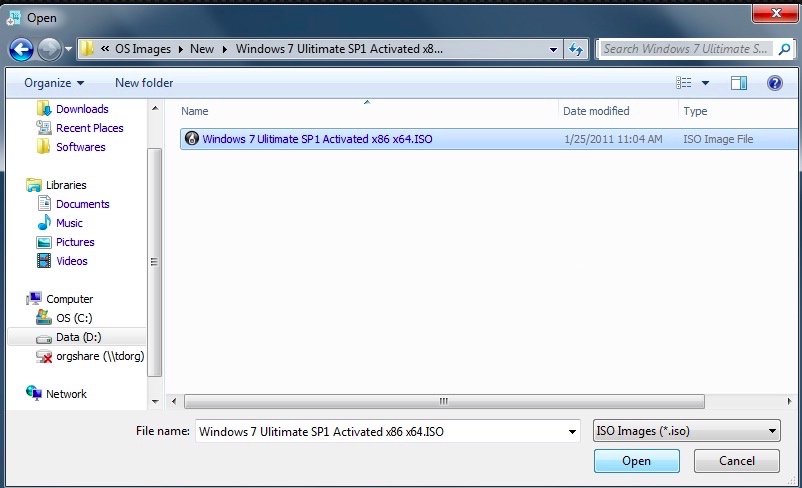Click the Data (D:) drive icon

[44, 339]
